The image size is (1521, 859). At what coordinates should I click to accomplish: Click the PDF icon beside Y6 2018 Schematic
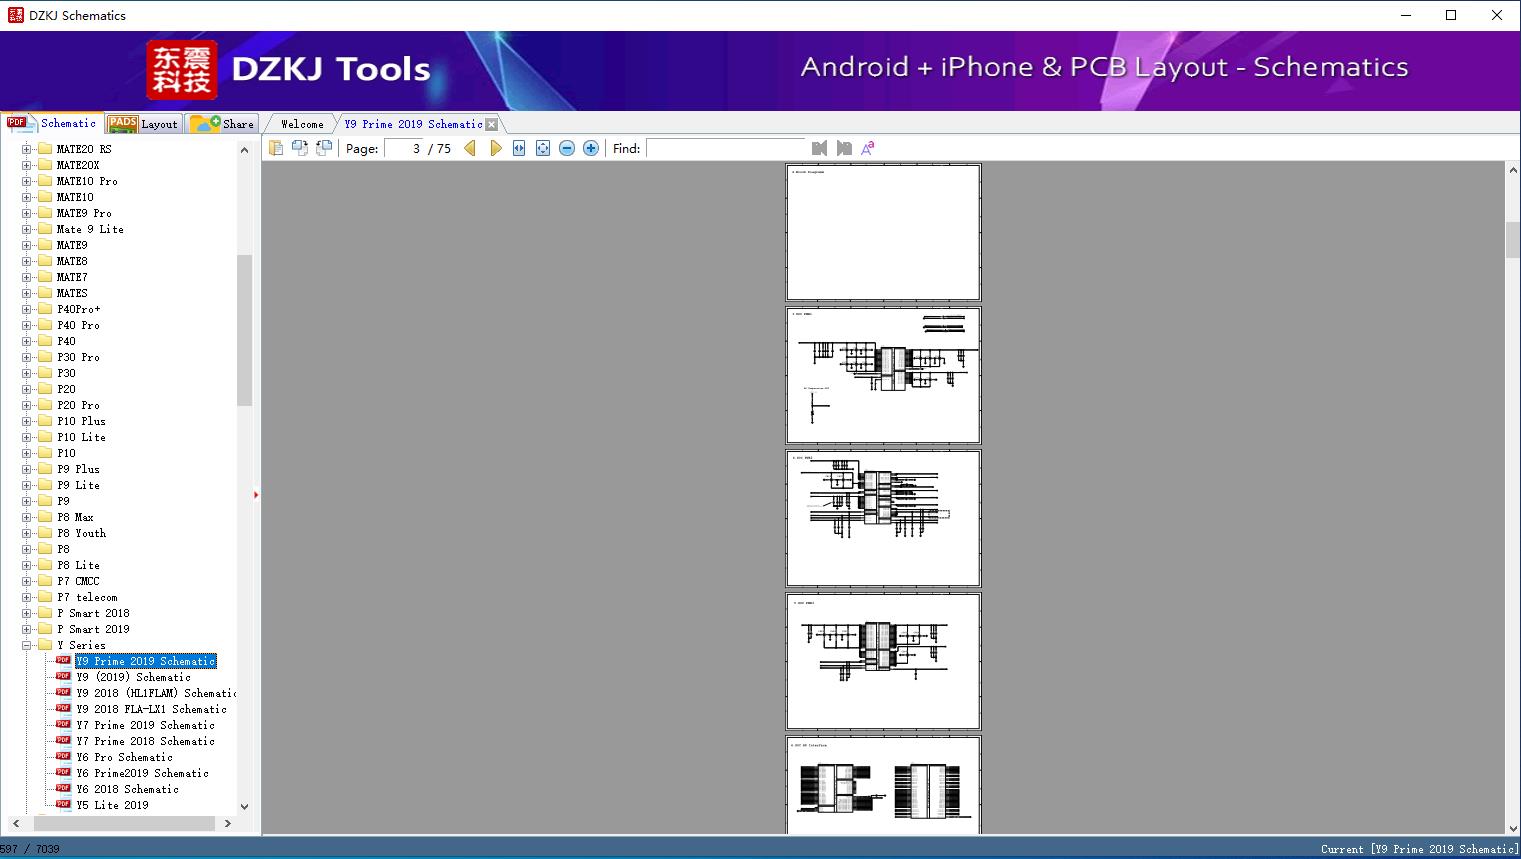pos(63,789)
